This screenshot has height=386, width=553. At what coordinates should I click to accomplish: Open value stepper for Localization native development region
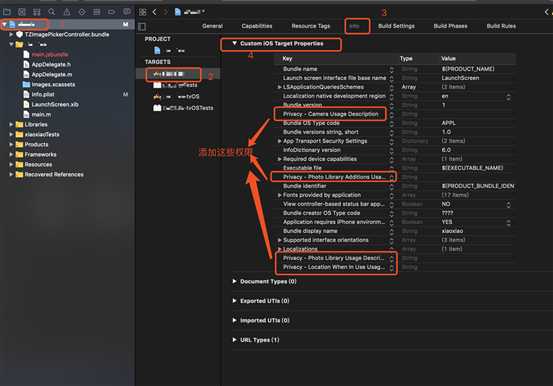click(x=508, y=96)
